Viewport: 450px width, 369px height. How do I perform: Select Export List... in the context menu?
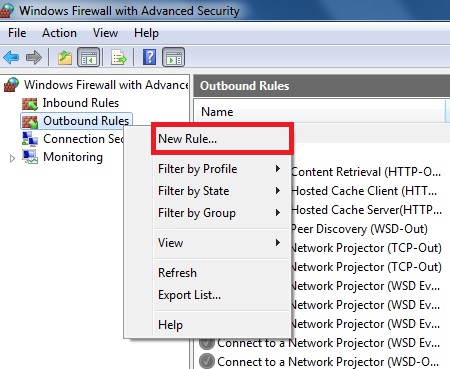pos(222,295)
